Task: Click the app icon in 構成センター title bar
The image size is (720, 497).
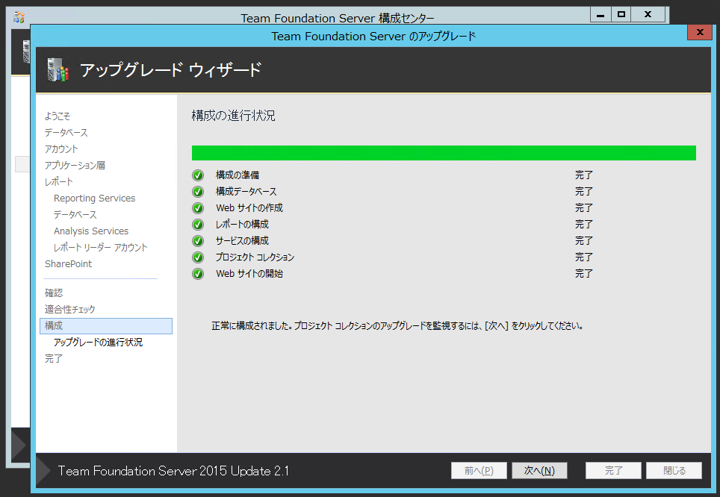Action: [x=19, y=17]
